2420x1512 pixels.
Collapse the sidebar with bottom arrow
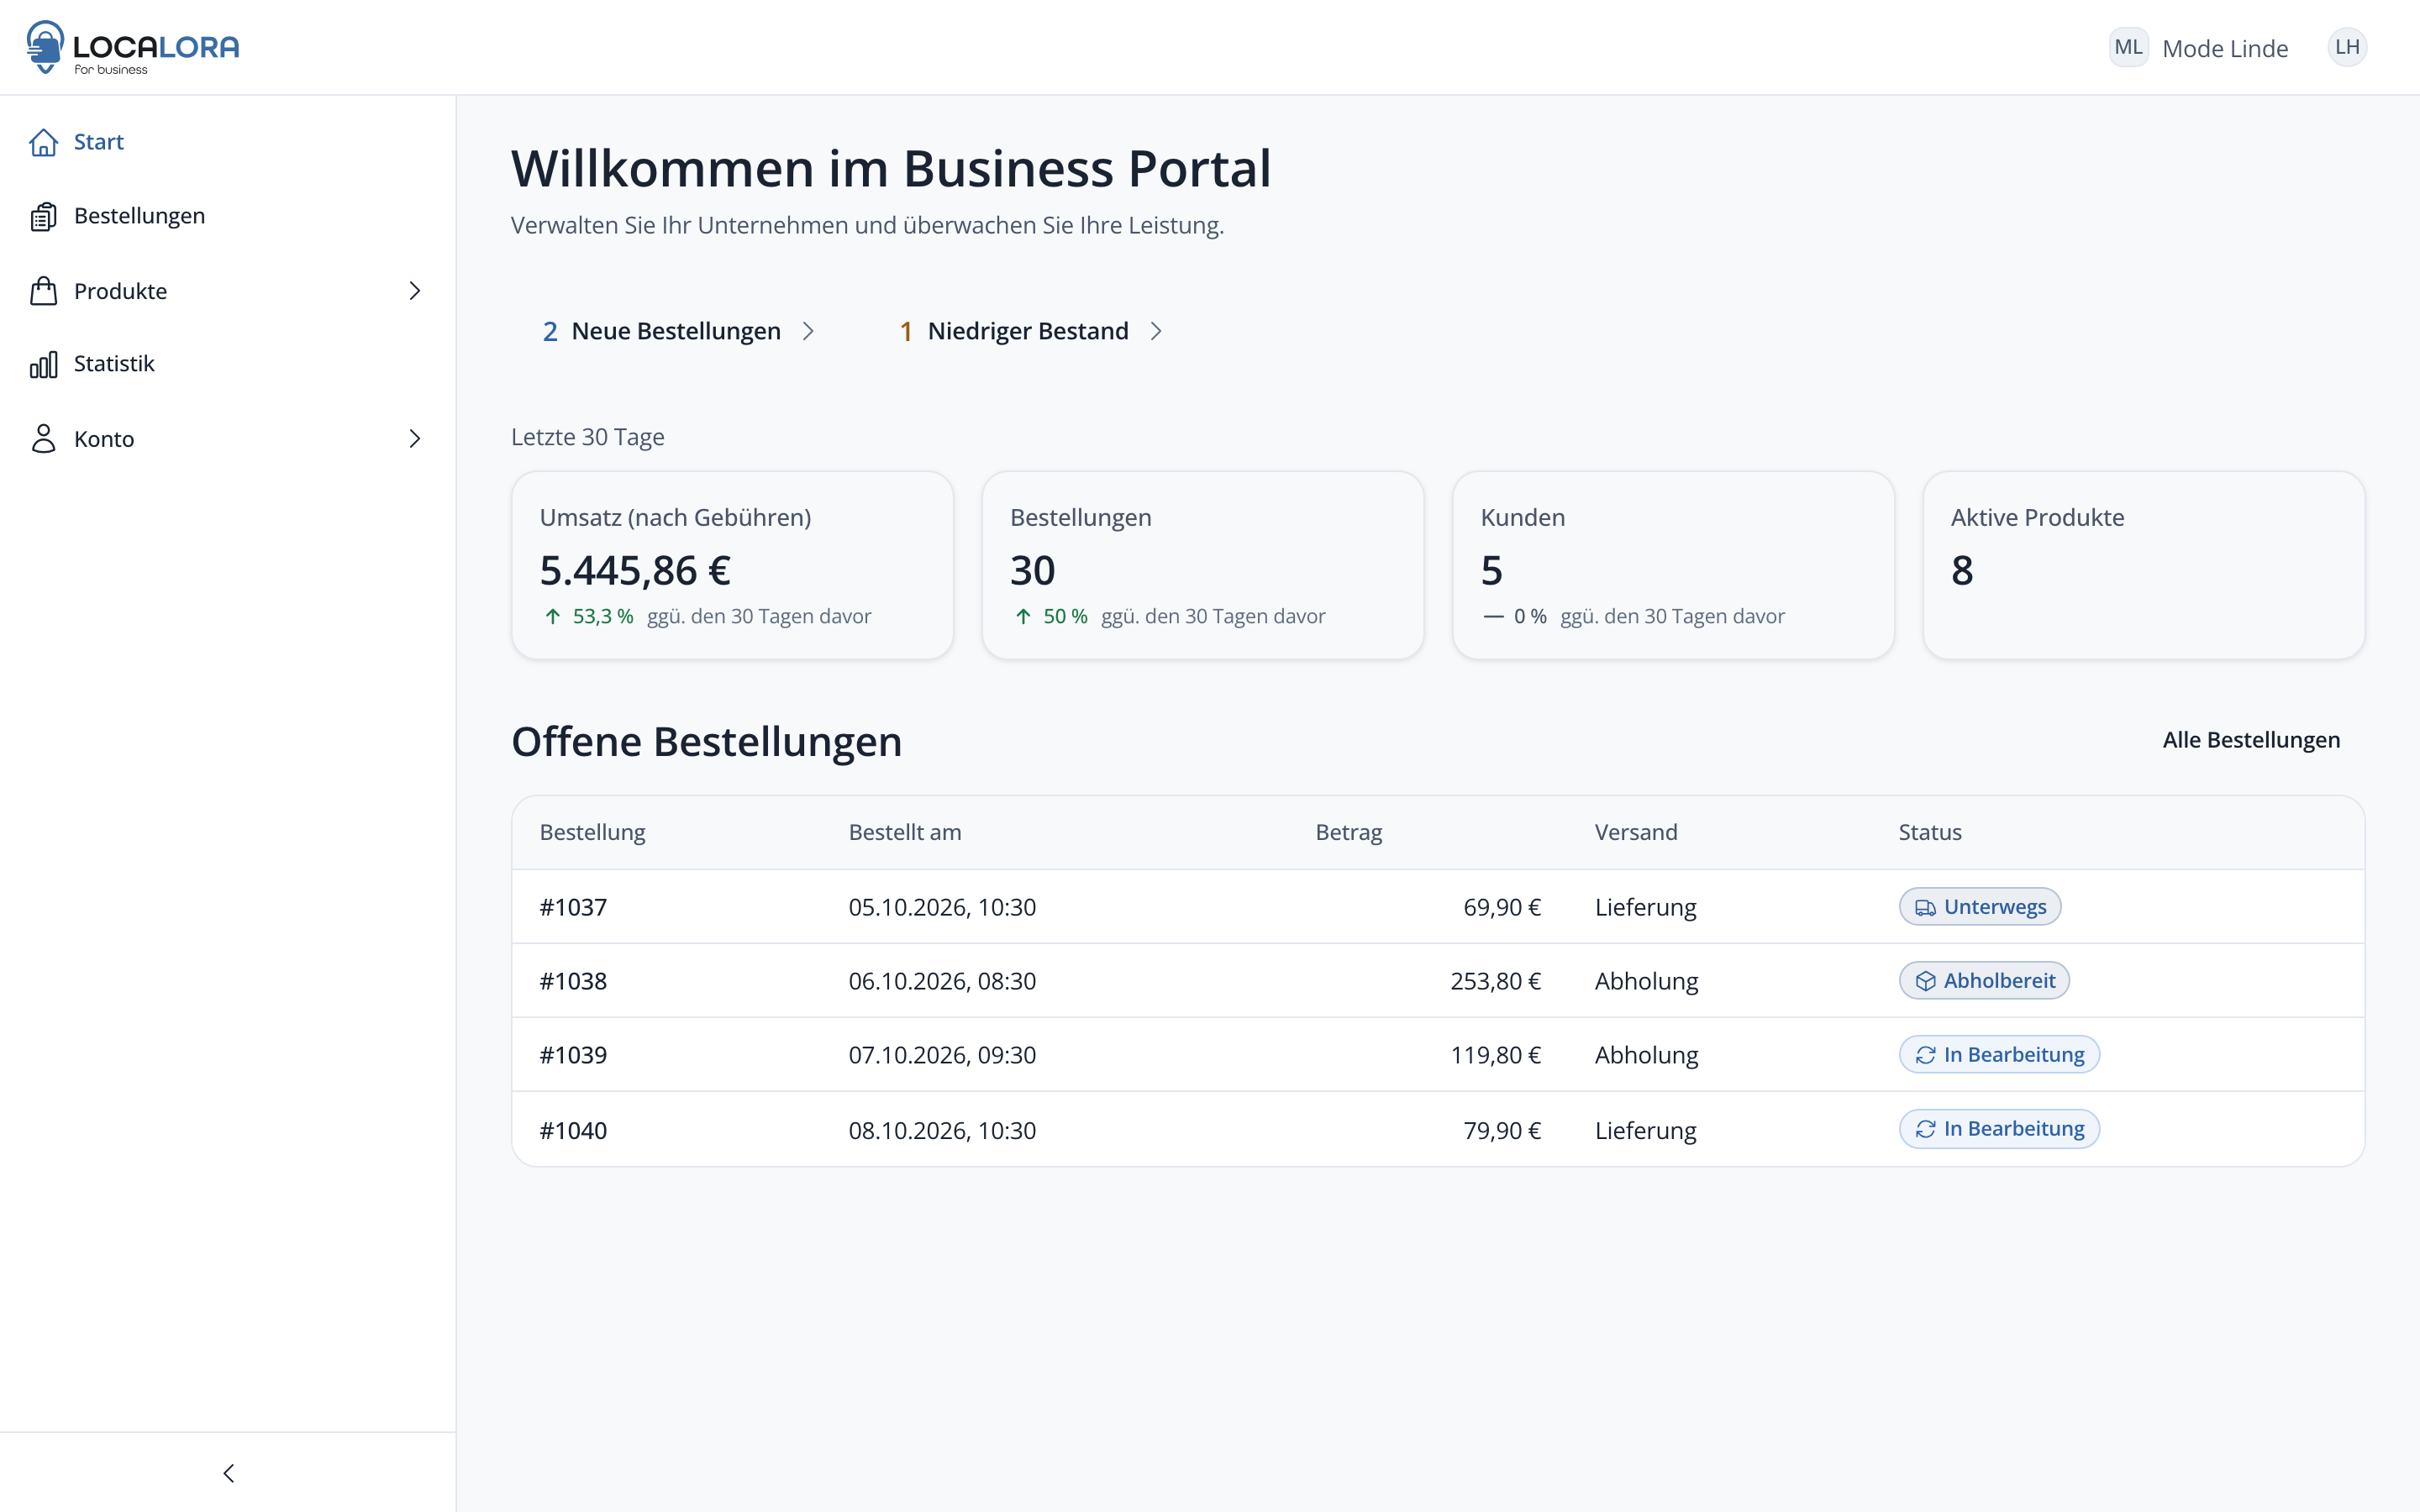(x=228, y=1473)
